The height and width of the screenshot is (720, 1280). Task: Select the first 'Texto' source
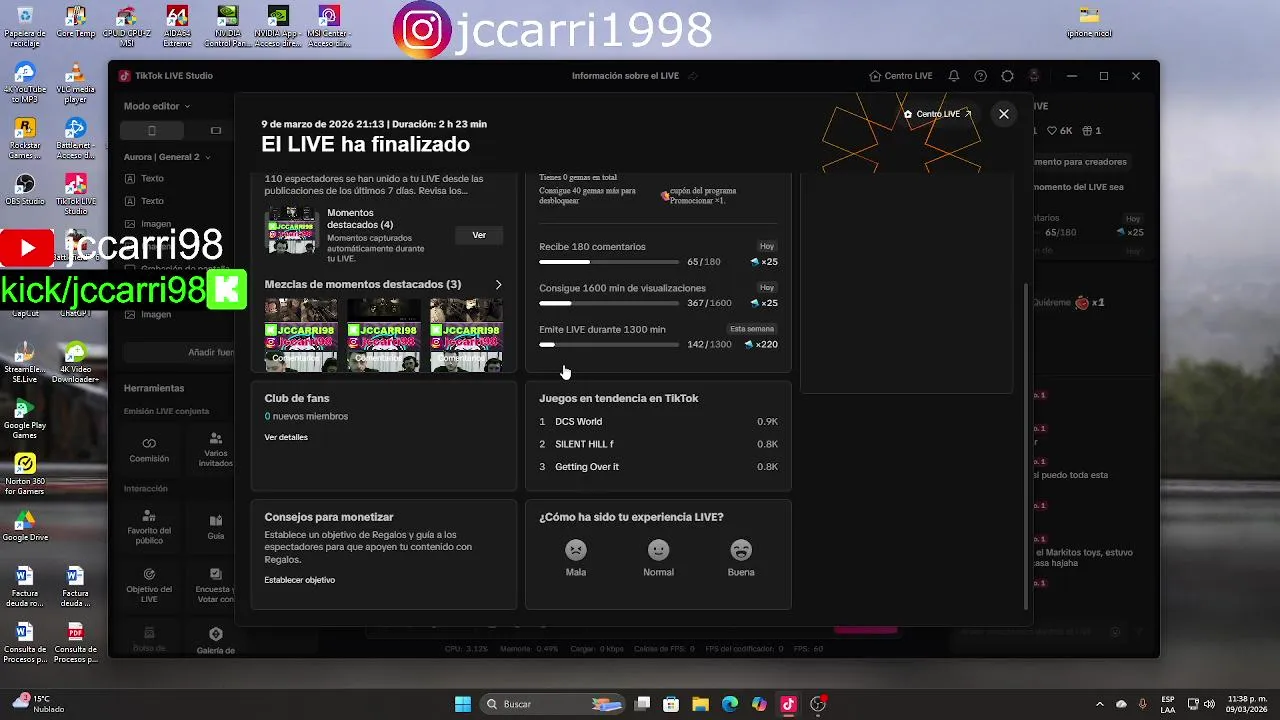(152, 179)
